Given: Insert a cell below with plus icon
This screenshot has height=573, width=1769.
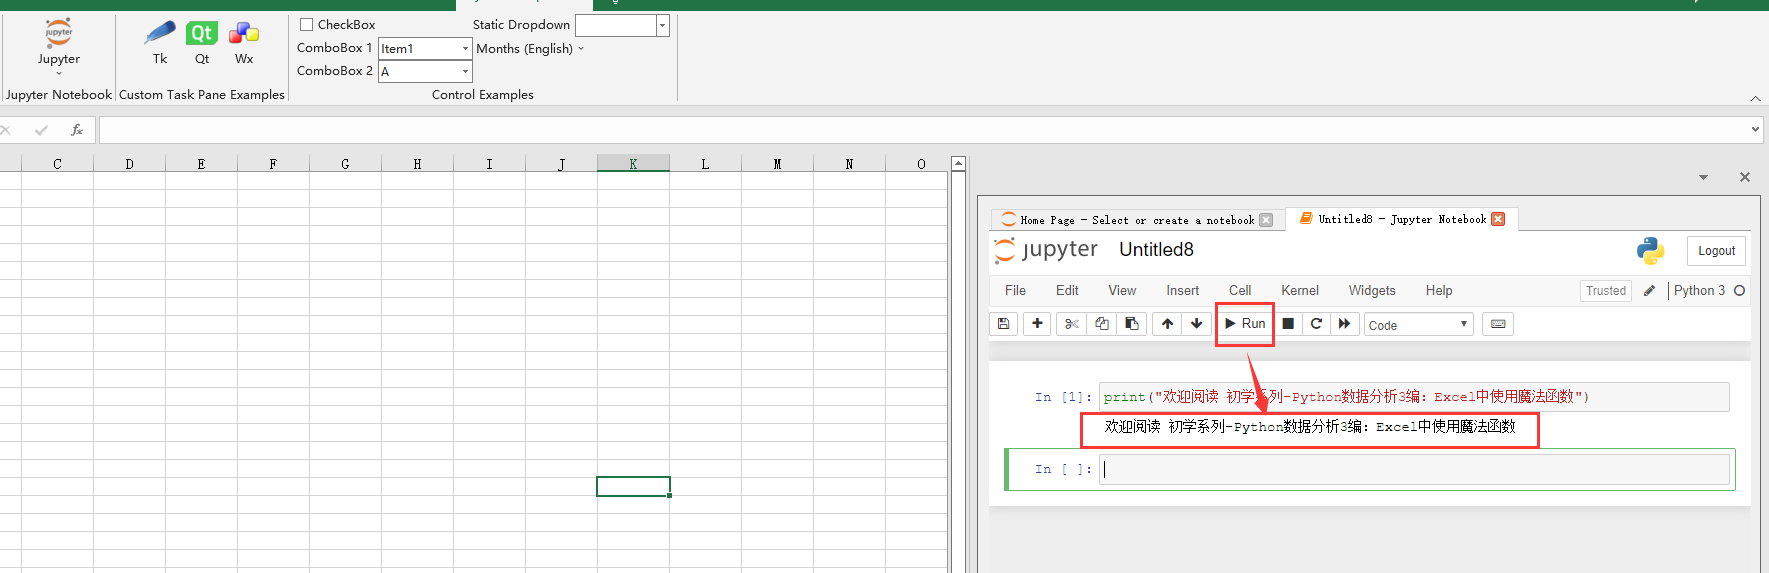Looking at the screenshot, I should click(x=1037, y=324).
